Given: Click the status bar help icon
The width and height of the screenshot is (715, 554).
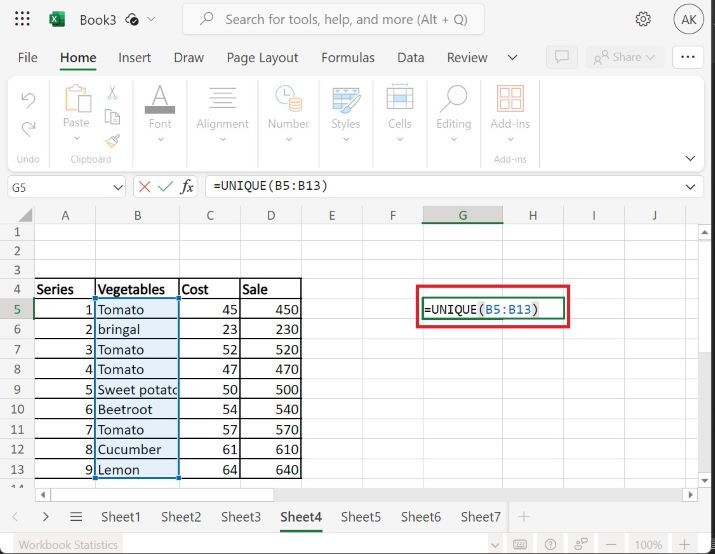Looking at the screenshot, I should coord(550,544).
